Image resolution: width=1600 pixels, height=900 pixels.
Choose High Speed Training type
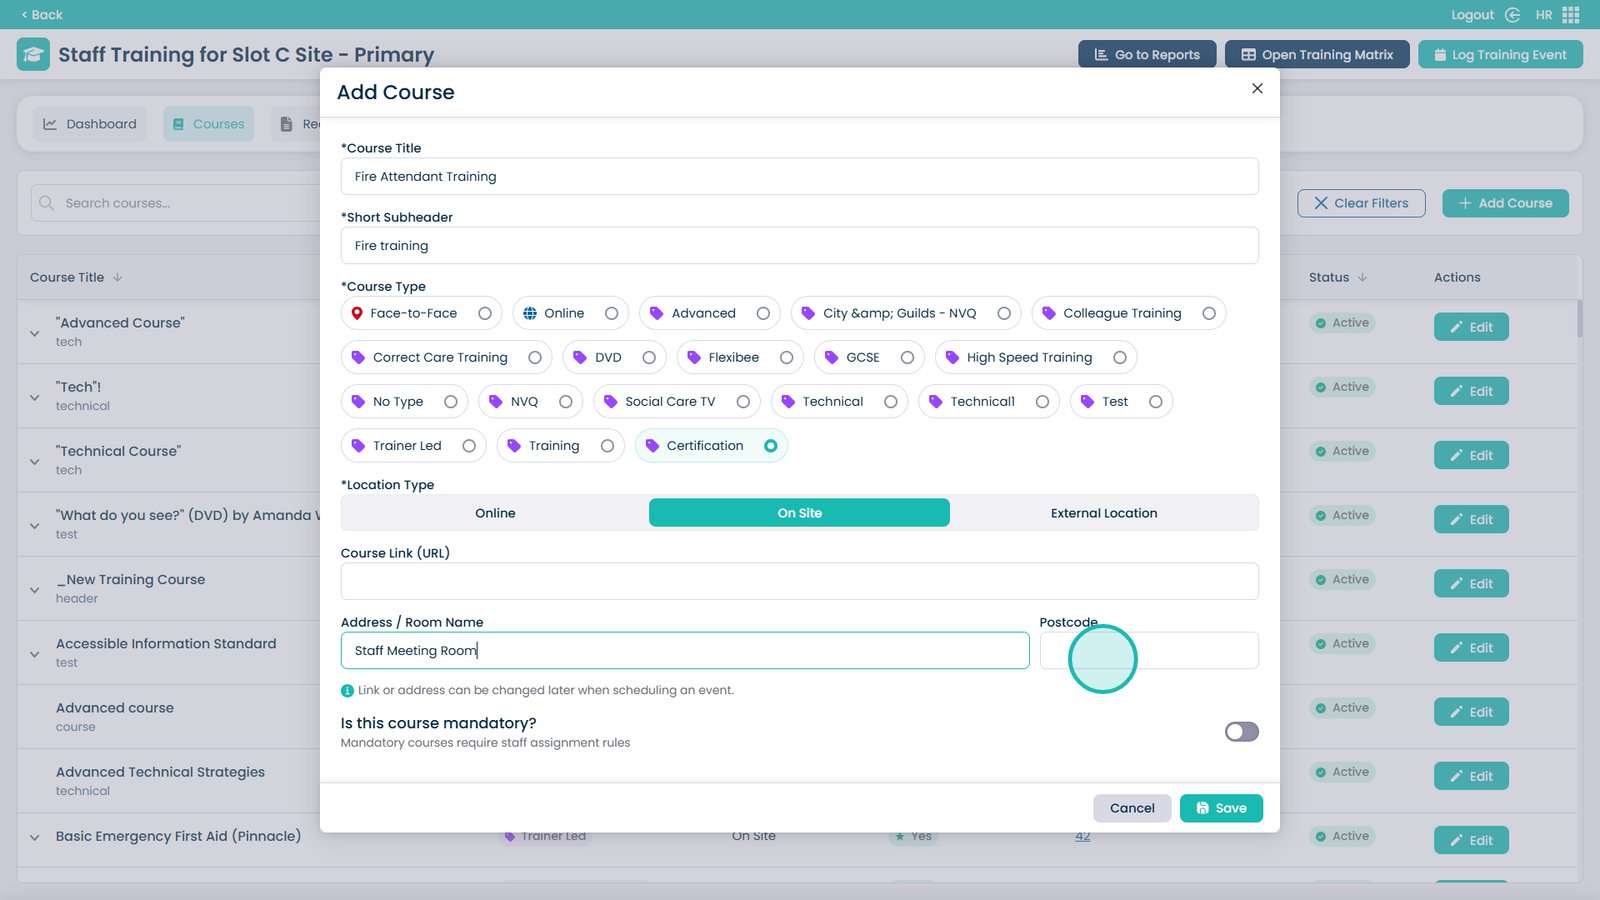tap(1036, 357)
